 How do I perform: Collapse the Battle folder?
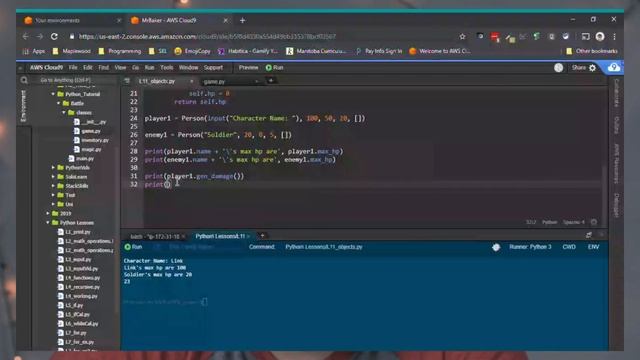(x=58, y=103)
